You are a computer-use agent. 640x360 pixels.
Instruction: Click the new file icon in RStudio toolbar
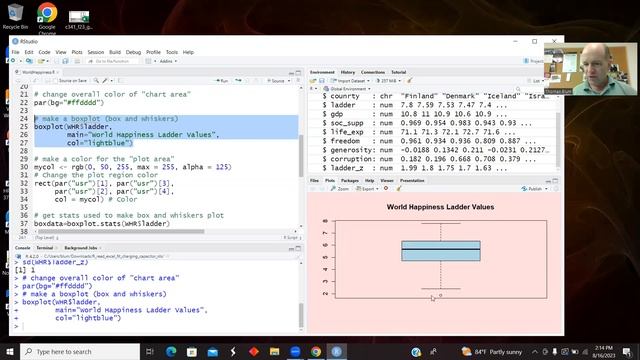[x=13, y=61]
